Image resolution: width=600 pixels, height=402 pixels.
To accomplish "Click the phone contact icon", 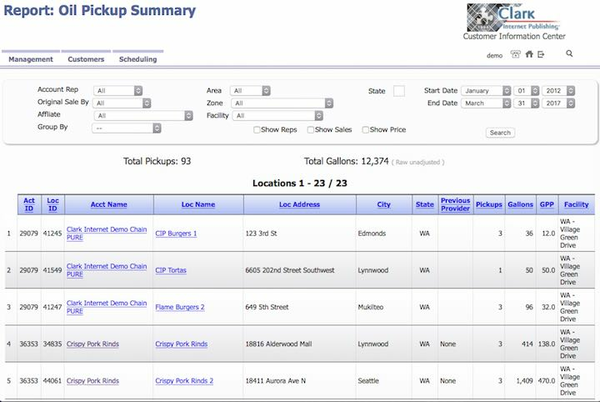I will (515, 54).
